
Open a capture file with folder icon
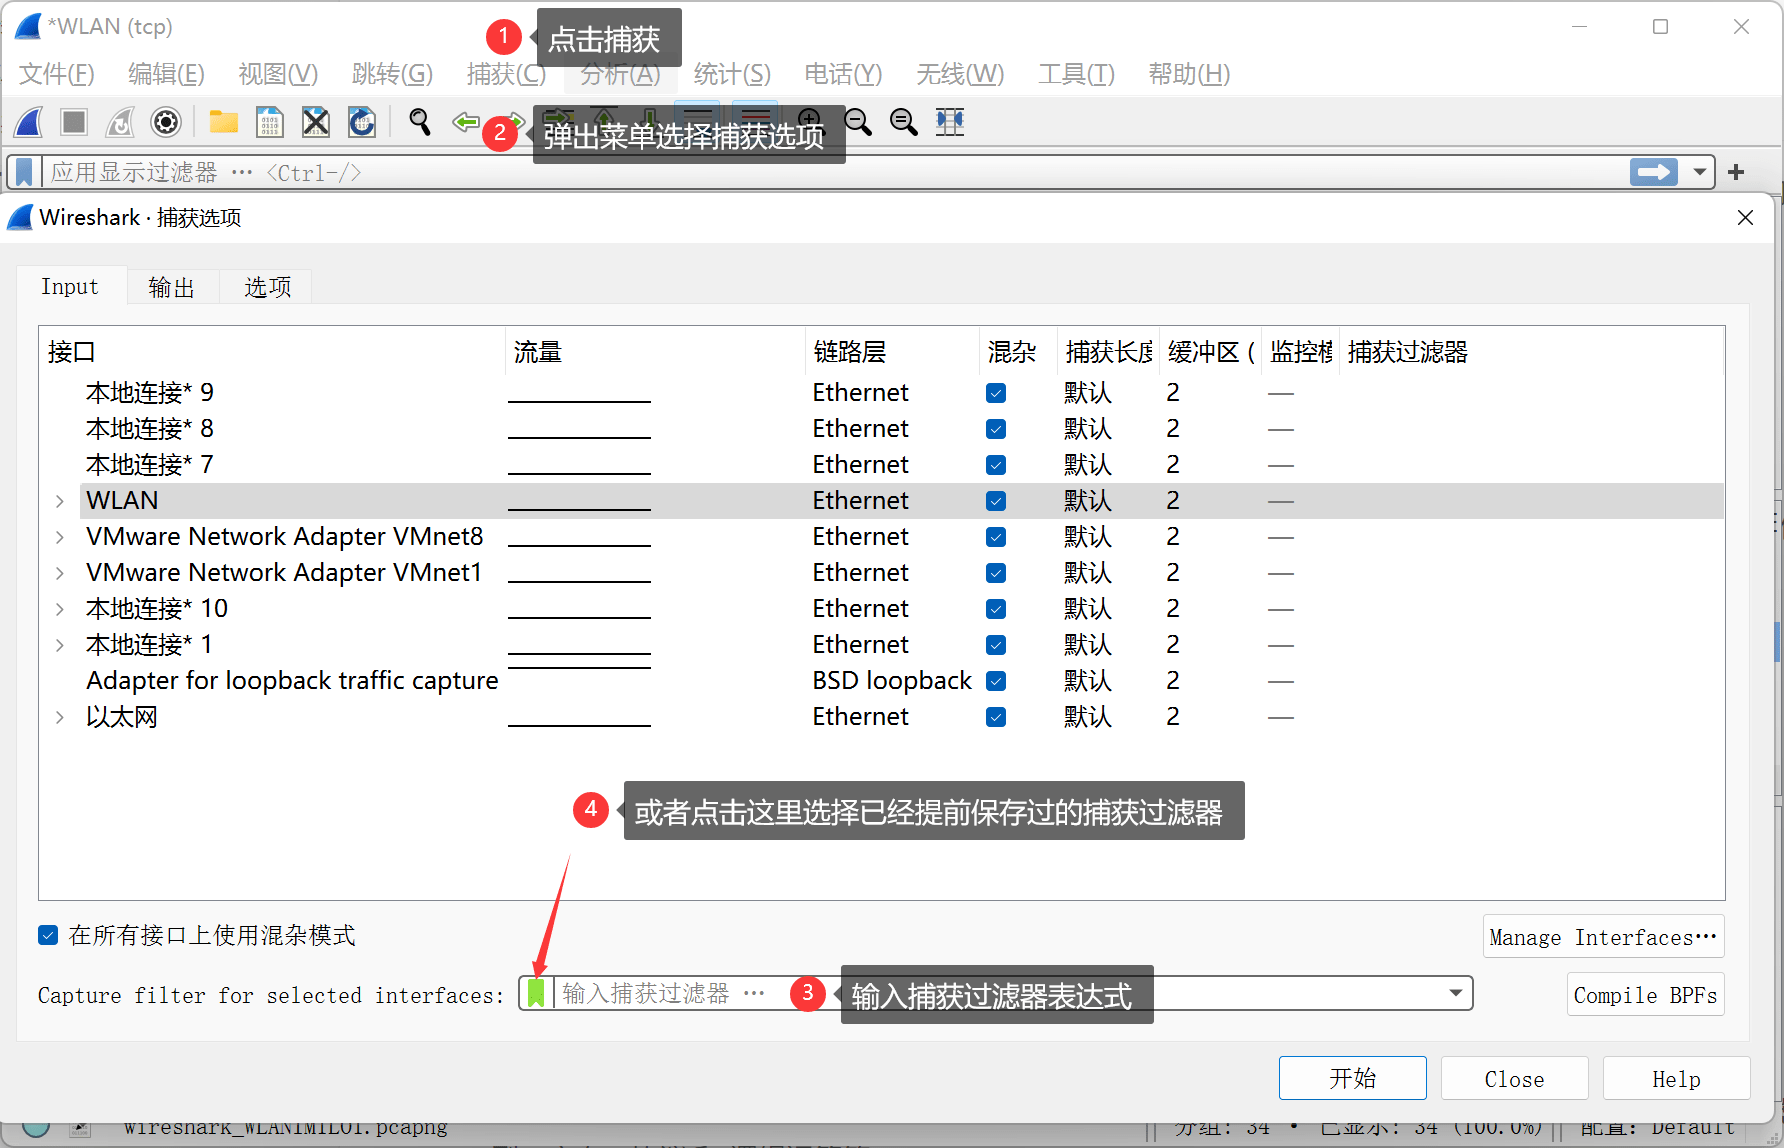[223, 122]
